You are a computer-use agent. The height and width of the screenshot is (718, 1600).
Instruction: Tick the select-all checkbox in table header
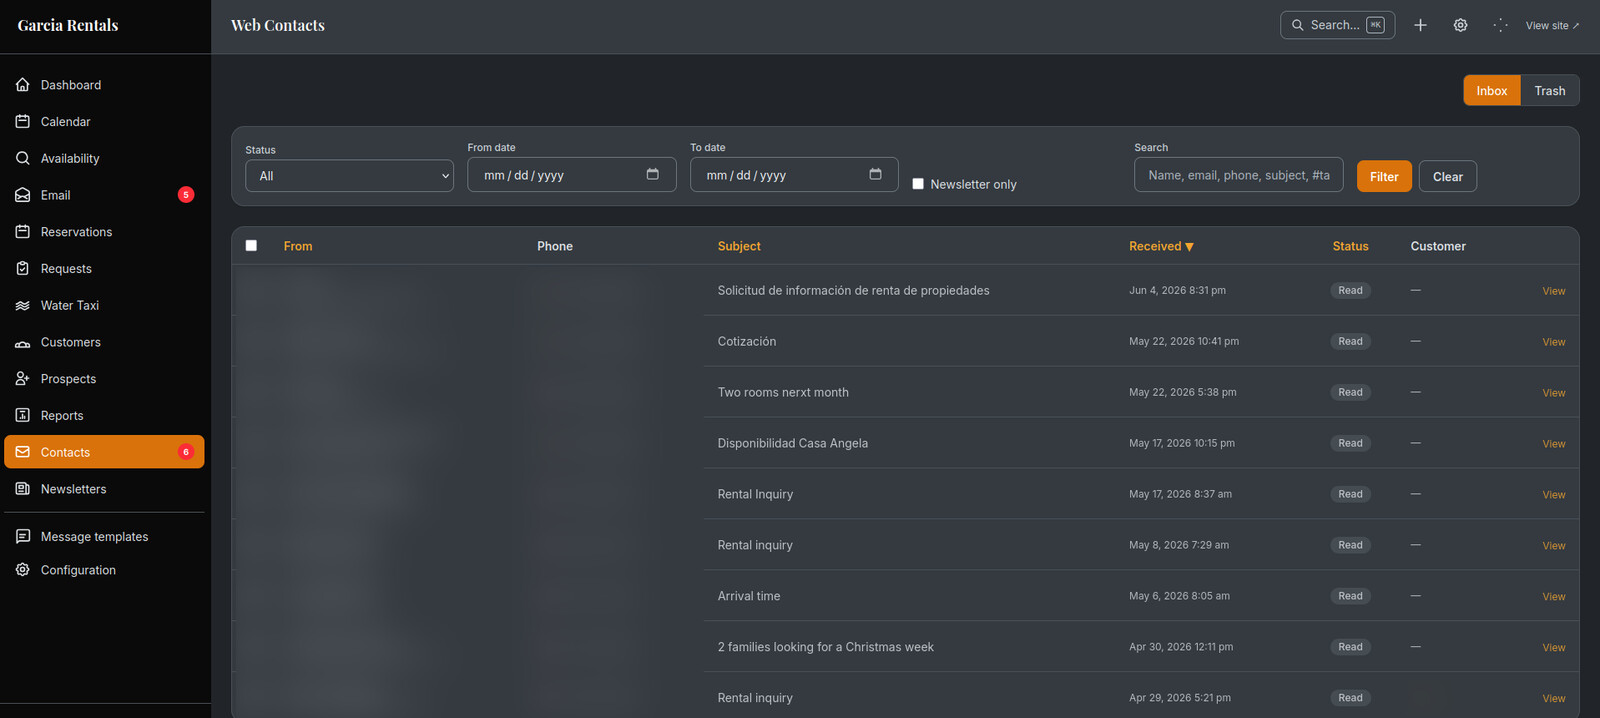point(251,245)
